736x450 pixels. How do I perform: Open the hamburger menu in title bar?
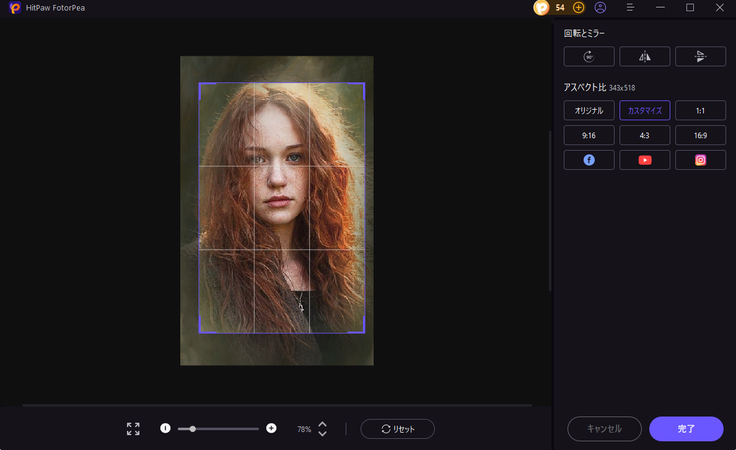click(630, 7)
